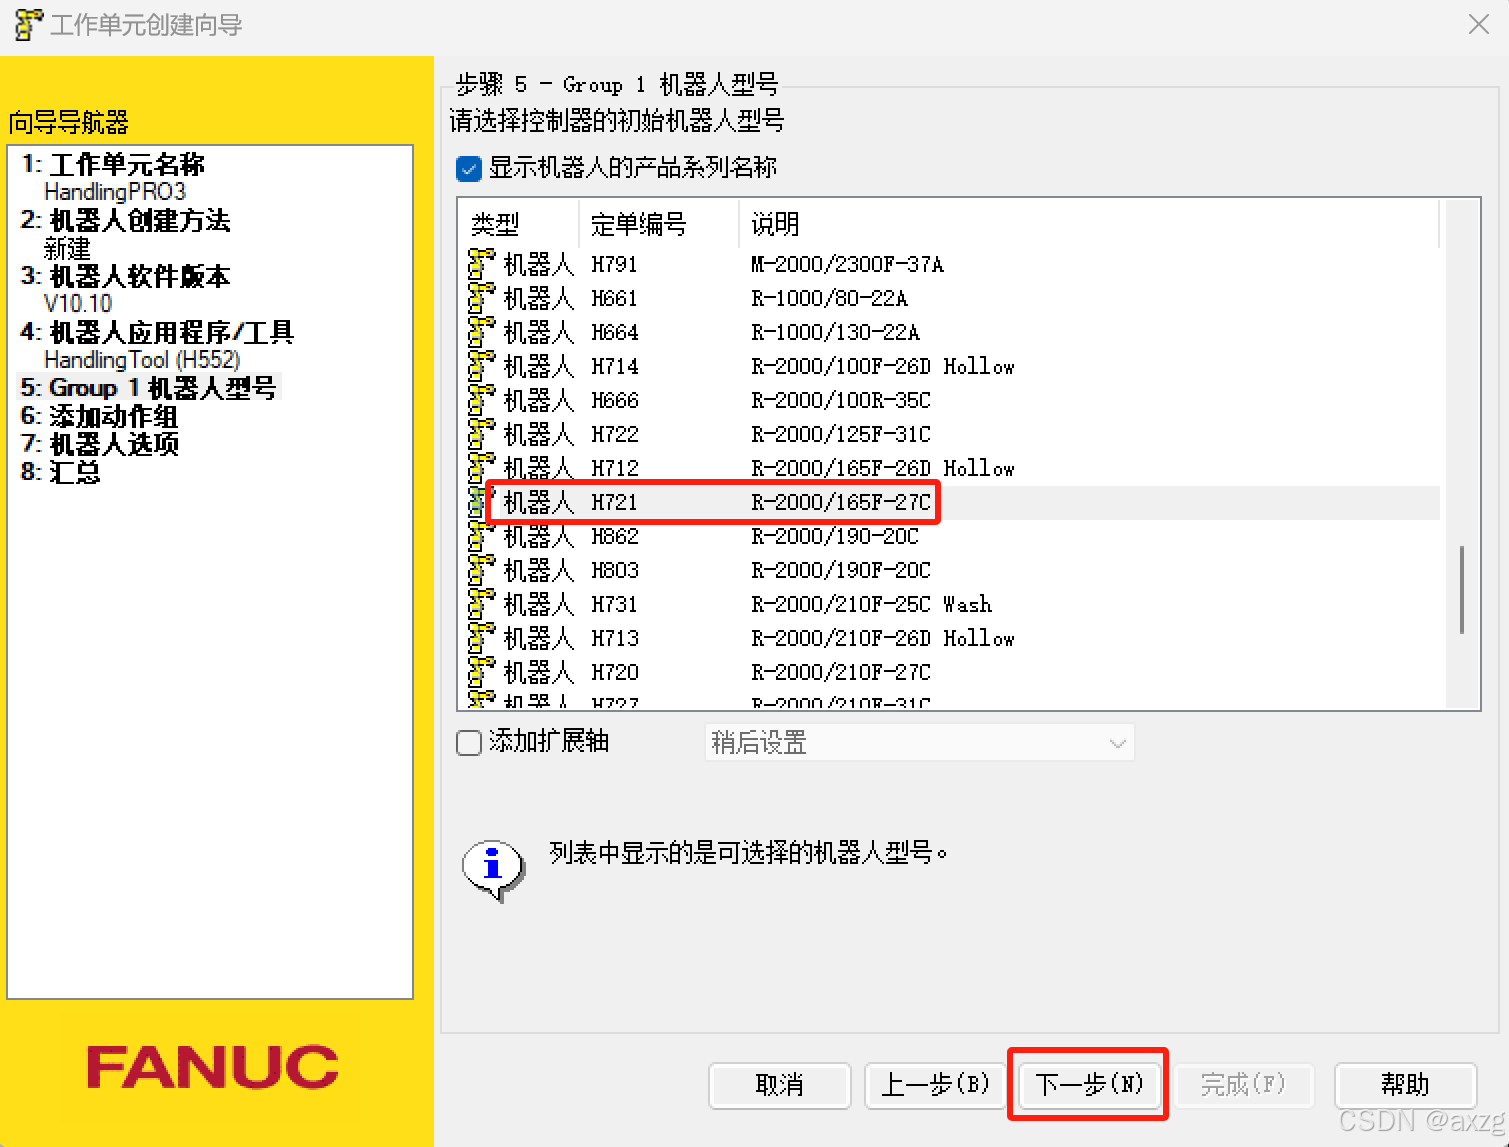
Task: Go to step 3: 机器人软件版本
Action: [x=125, y=276]
